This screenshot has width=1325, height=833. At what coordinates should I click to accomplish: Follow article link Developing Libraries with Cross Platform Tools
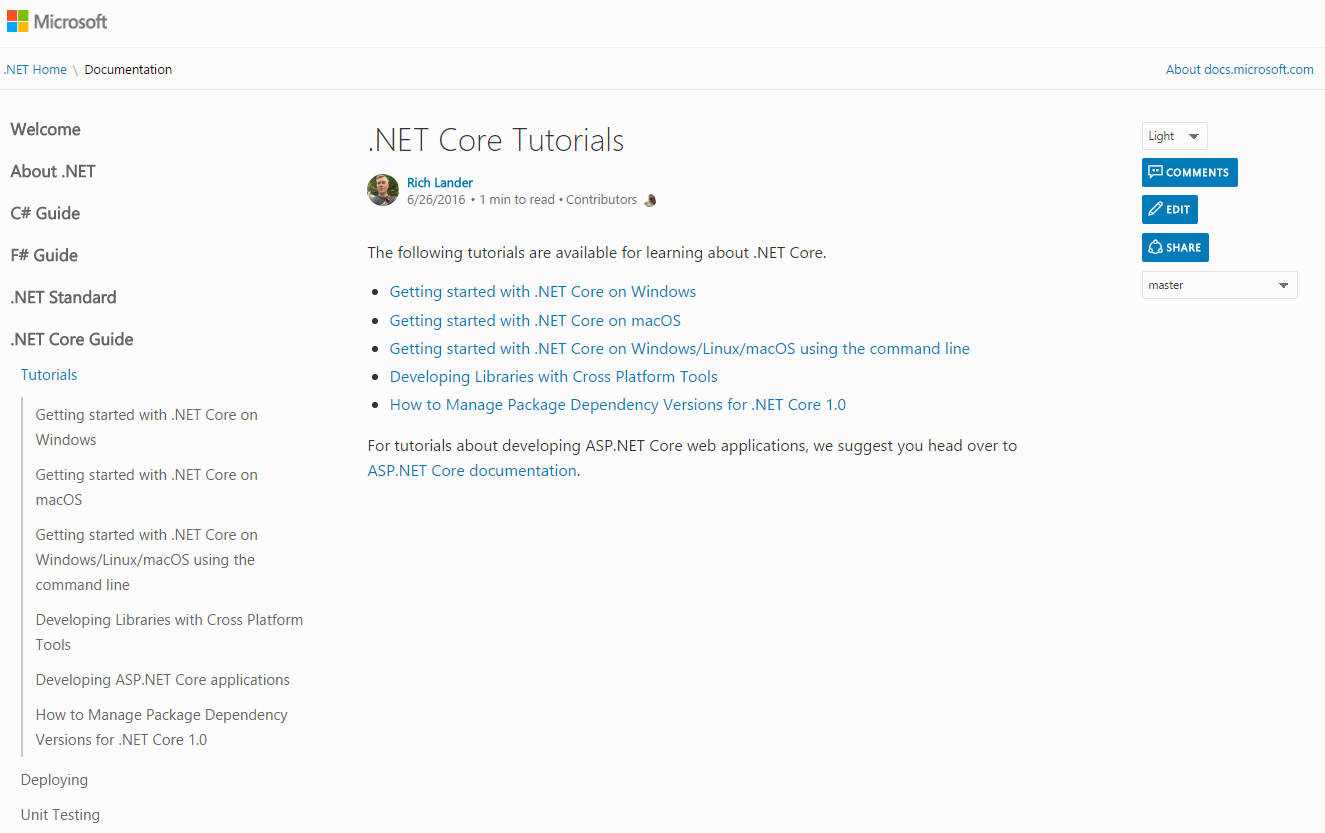click(554, 377)
